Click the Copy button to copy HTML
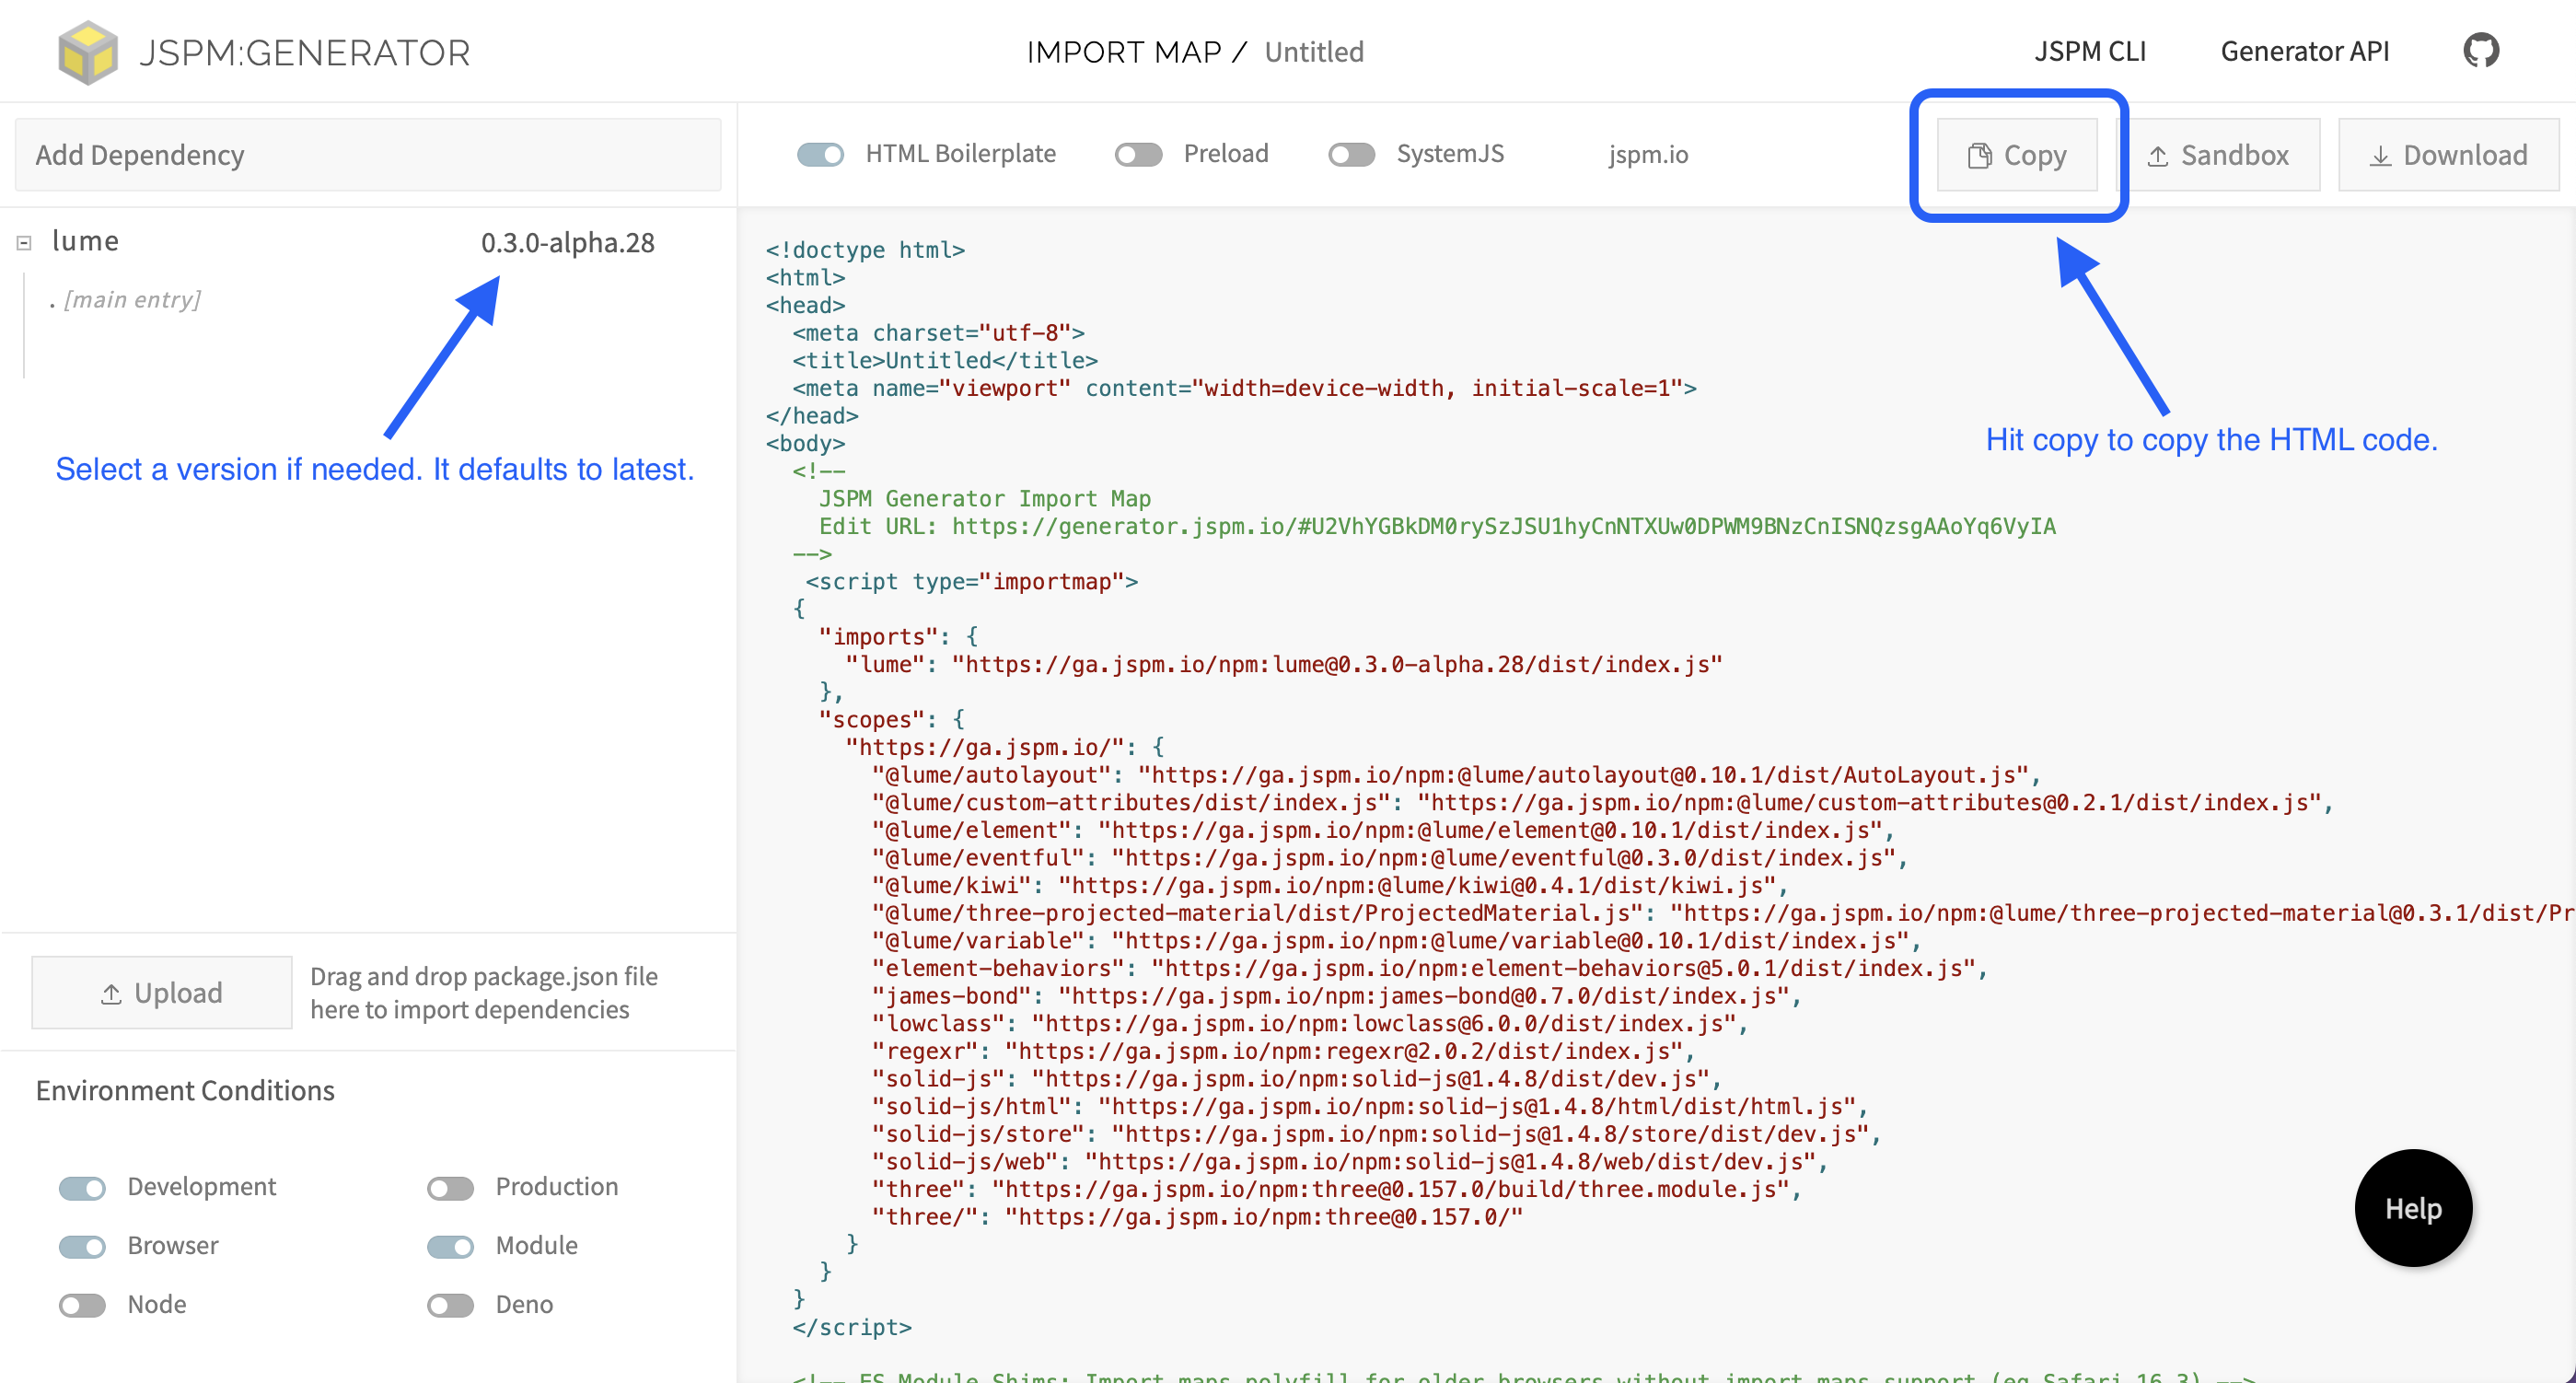This screenshot has width=2576, height=1383. (x=2017, y=155)
